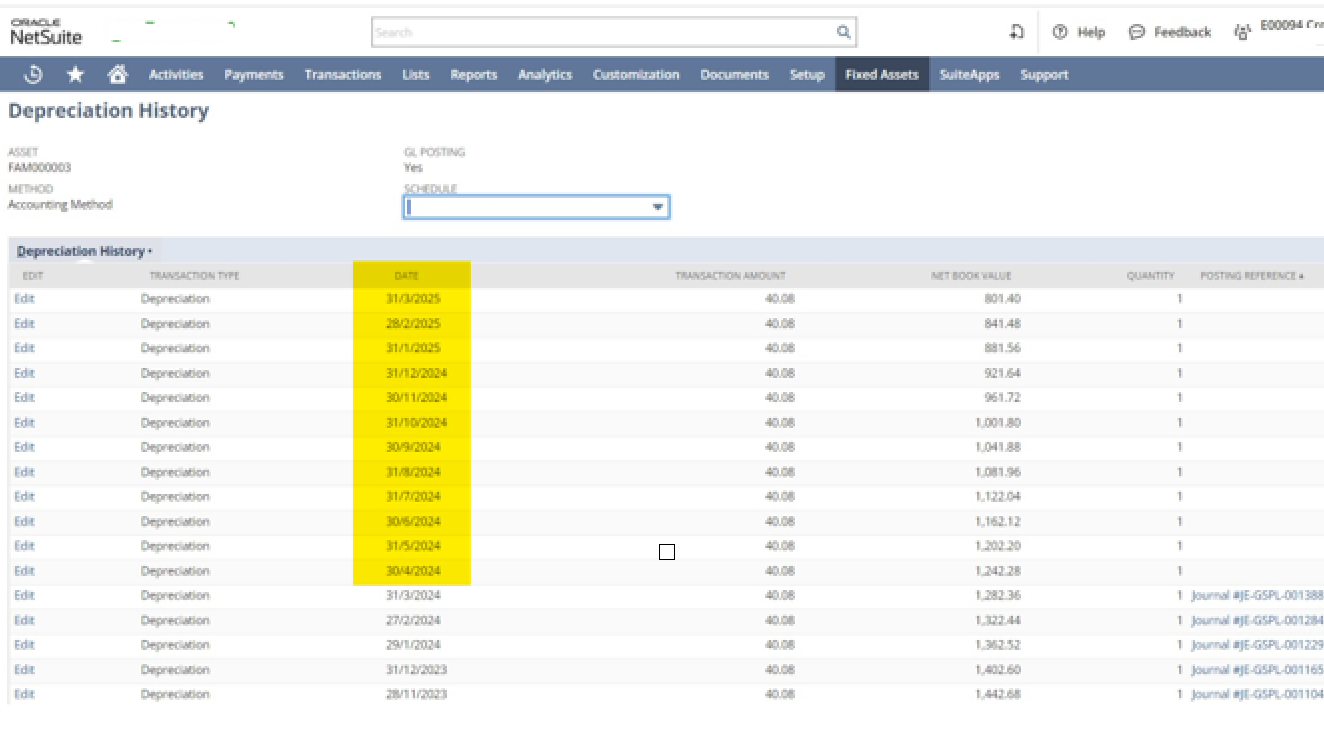Tick the small checkbox in the table area

(x=665, y=551)
